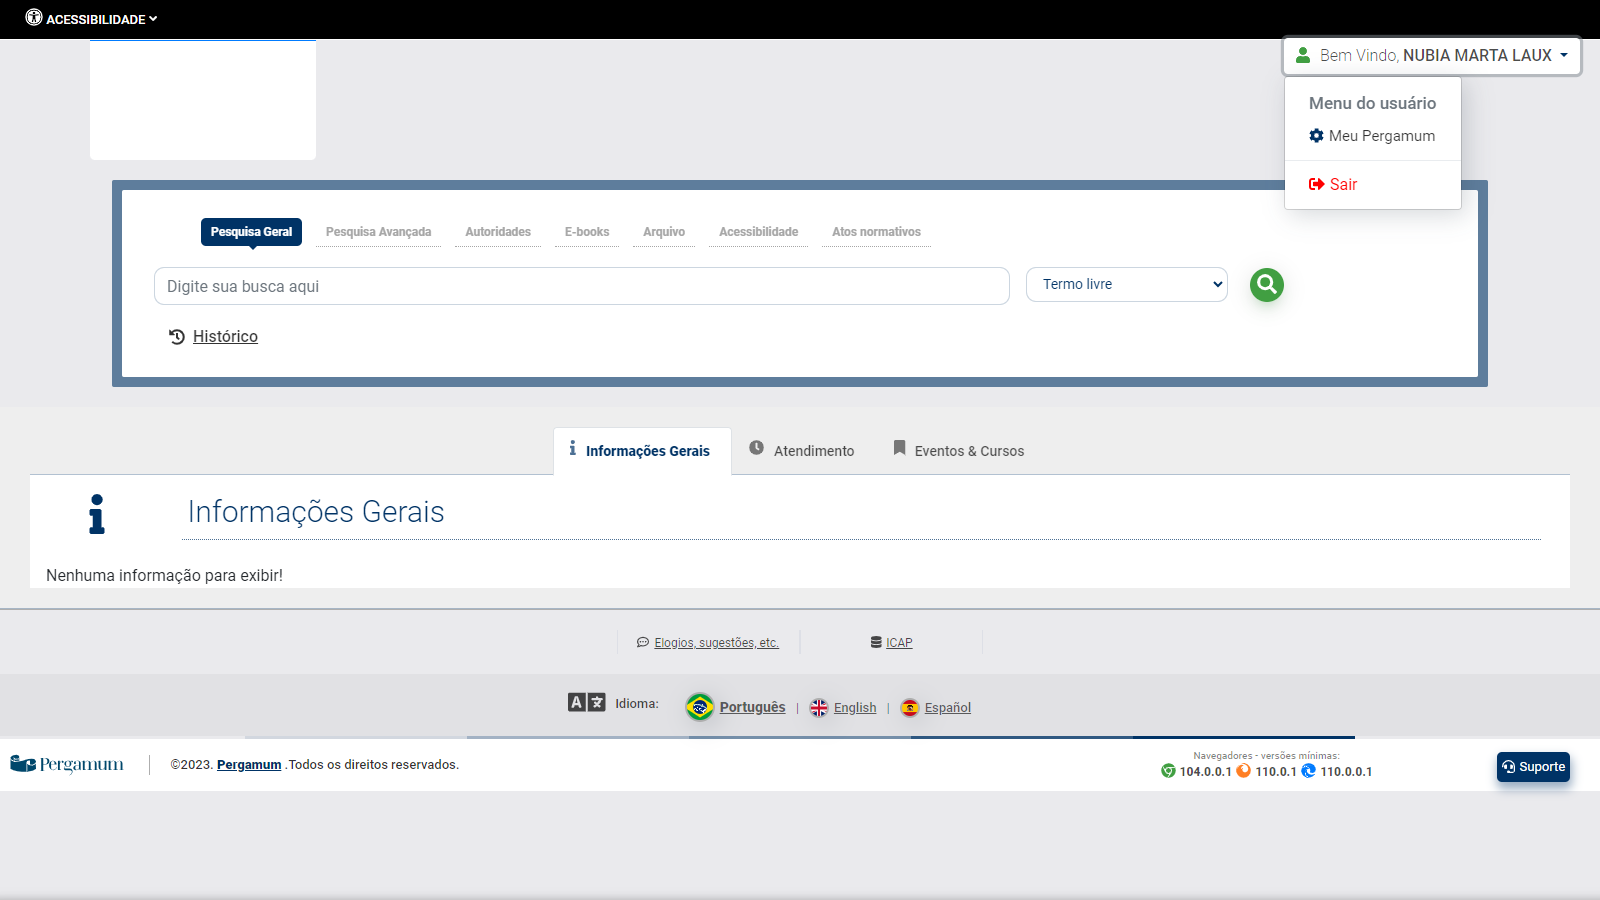1600x900 pixels.
Task: Go to the E-books search tab
Action: click(x=587, y=232)
